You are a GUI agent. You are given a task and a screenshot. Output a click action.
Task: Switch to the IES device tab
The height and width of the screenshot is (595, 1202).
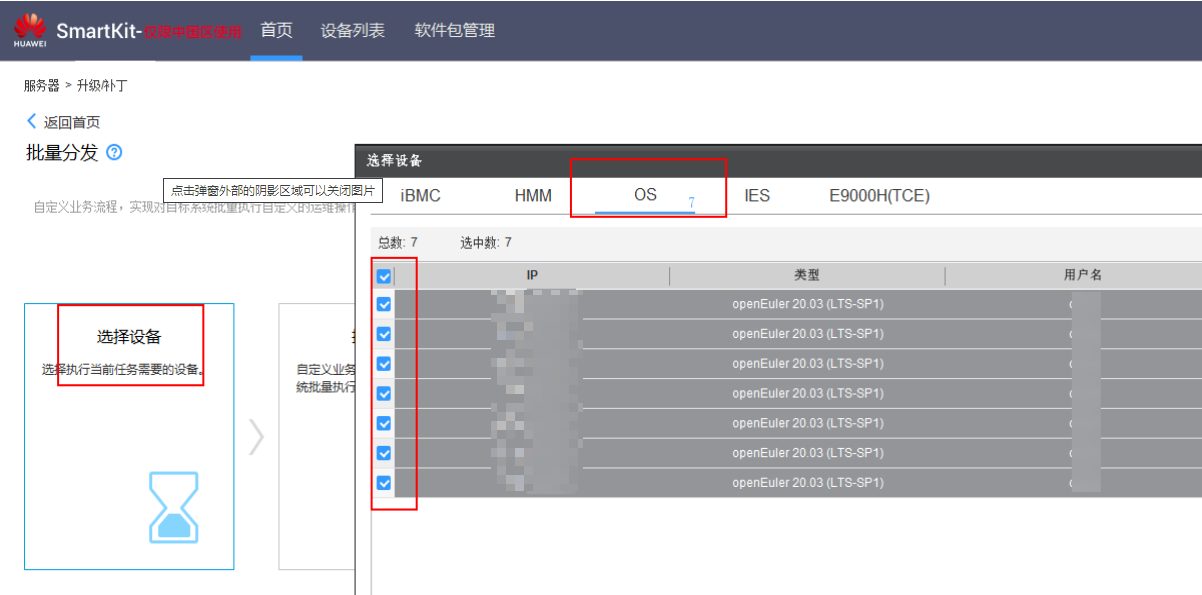[757, 196]
